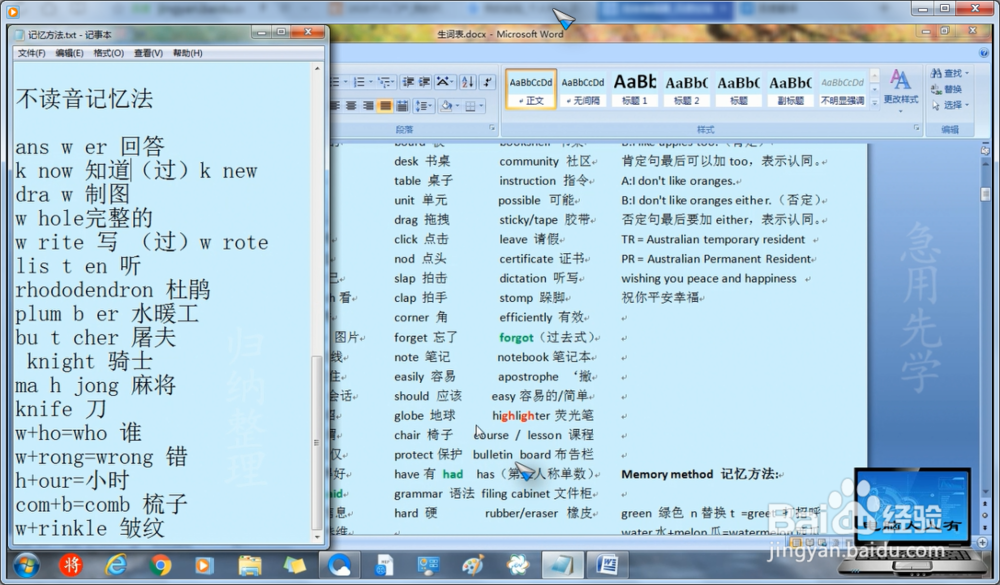Open the Windows Start orb

coord(26,565)
